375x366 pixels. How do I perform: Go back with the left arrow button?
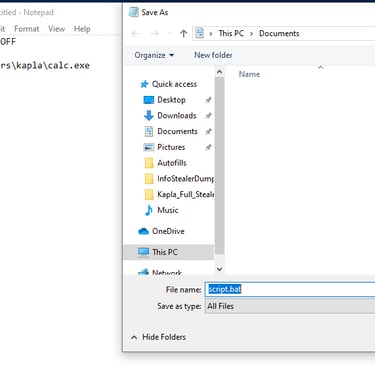tap(135, 33)
